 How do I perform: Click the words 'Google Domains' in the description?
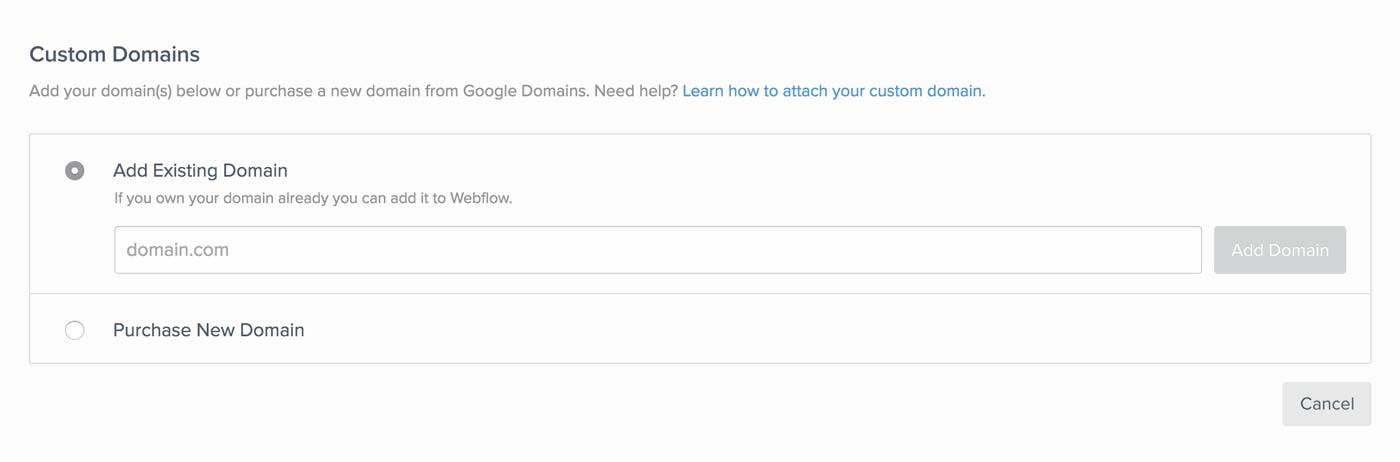point(526,91)
